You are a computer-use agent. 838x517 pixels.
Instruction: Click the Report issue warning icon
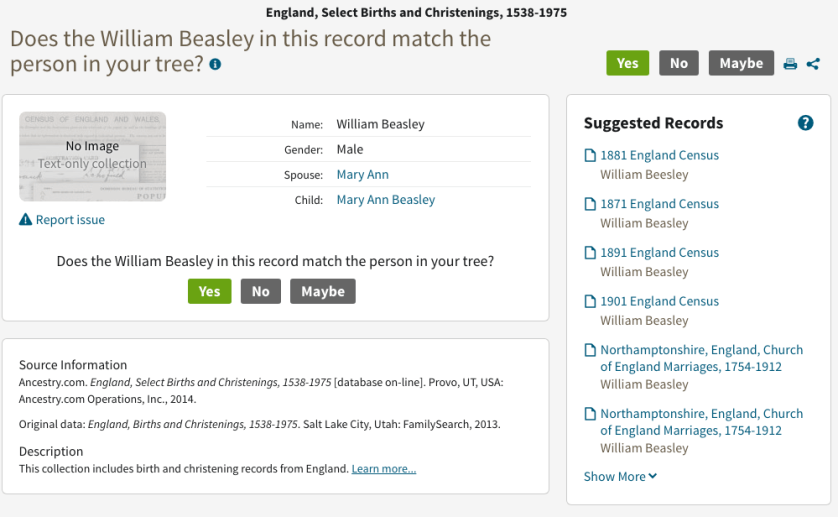click(x=26, y=220)
